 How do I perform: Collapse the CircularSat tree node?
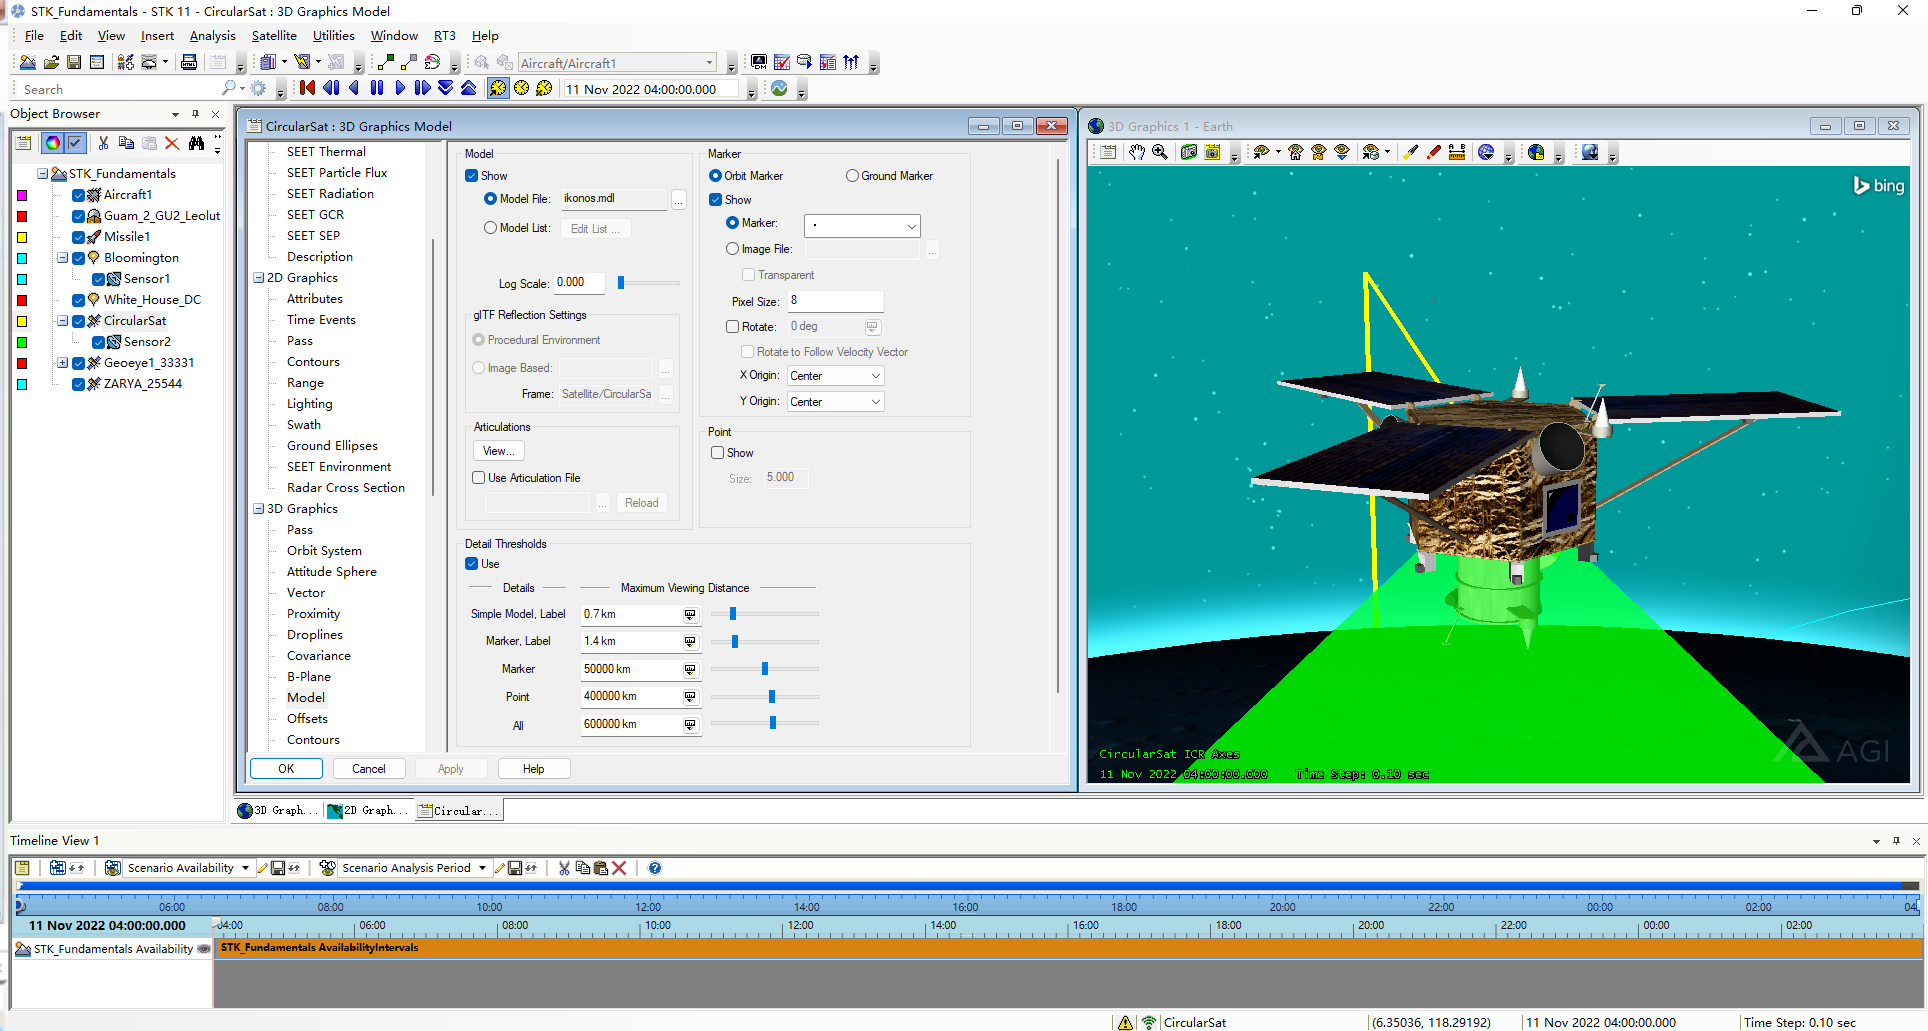[x=63, y=321]
